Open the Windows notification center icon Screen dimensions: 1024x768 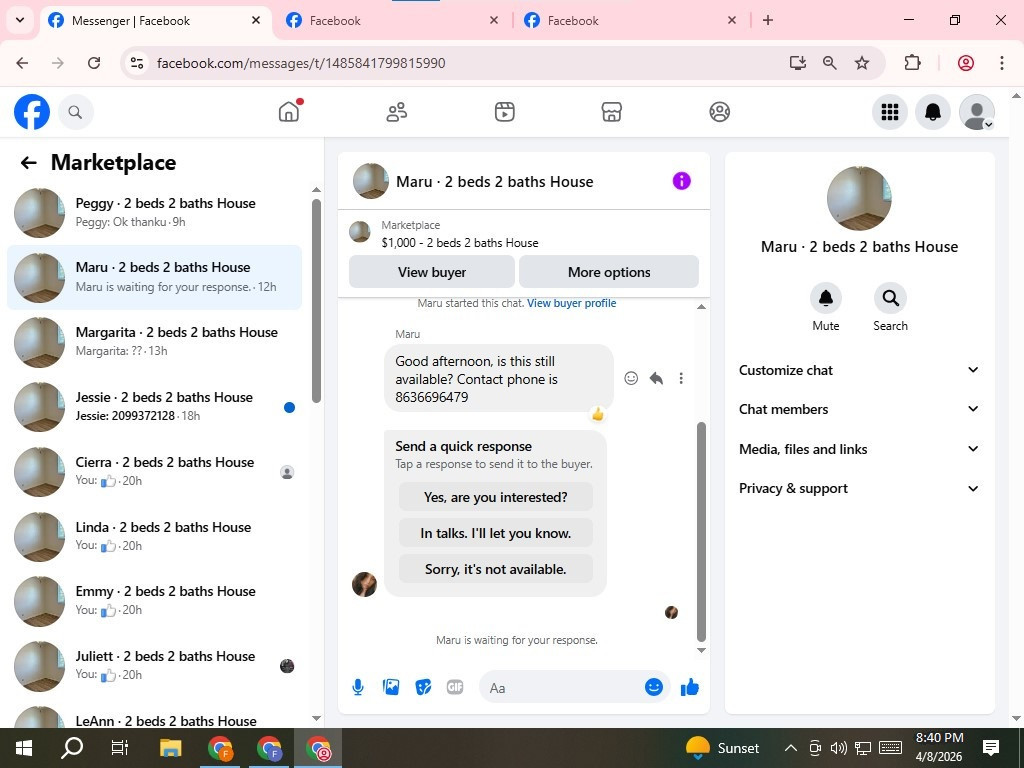991,748
